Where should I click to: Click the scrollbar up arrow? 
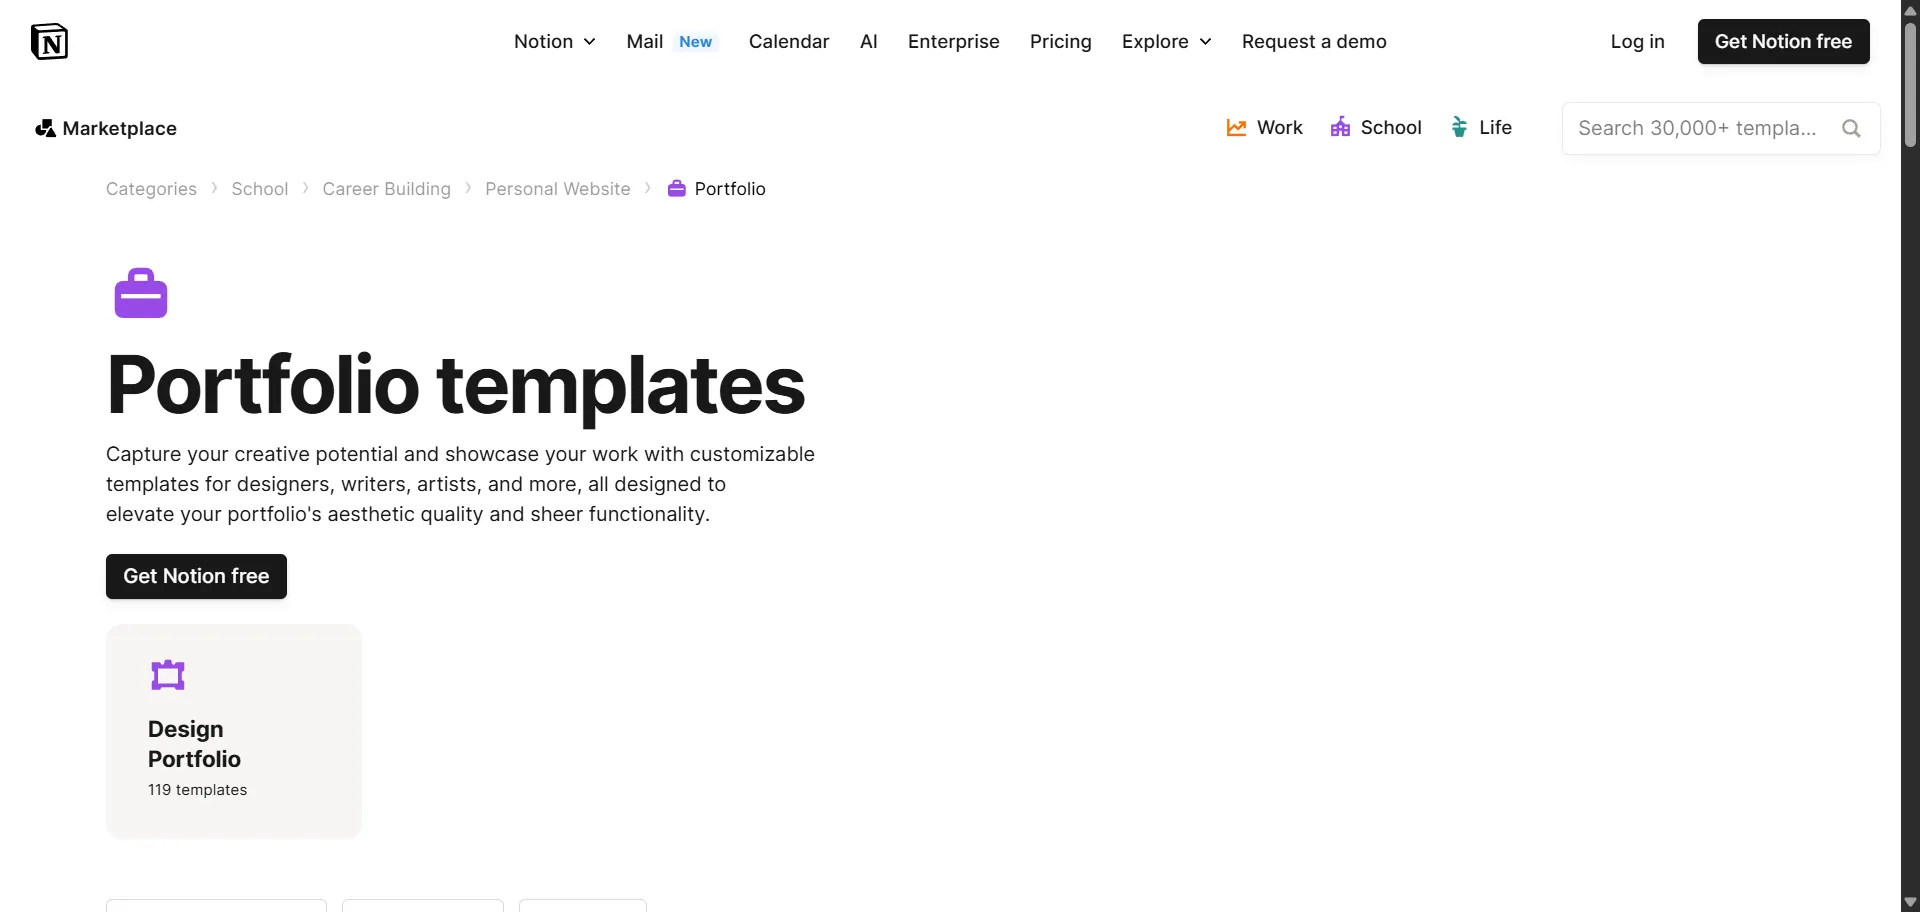point(1910,10)
